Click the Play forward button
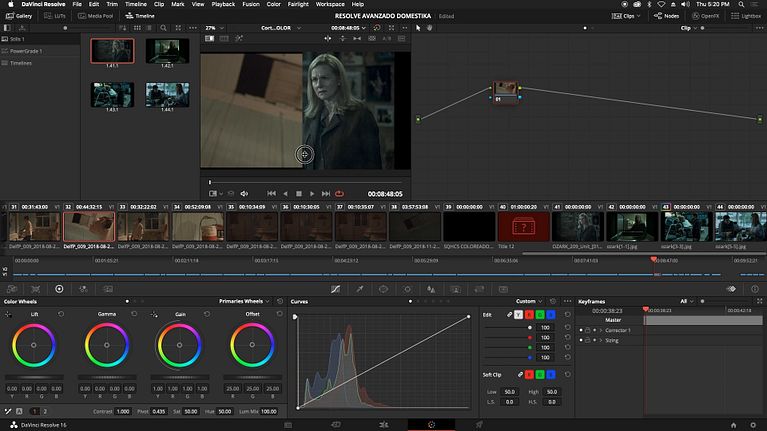This screenshot has height=431, width=767. coord(312,194)
